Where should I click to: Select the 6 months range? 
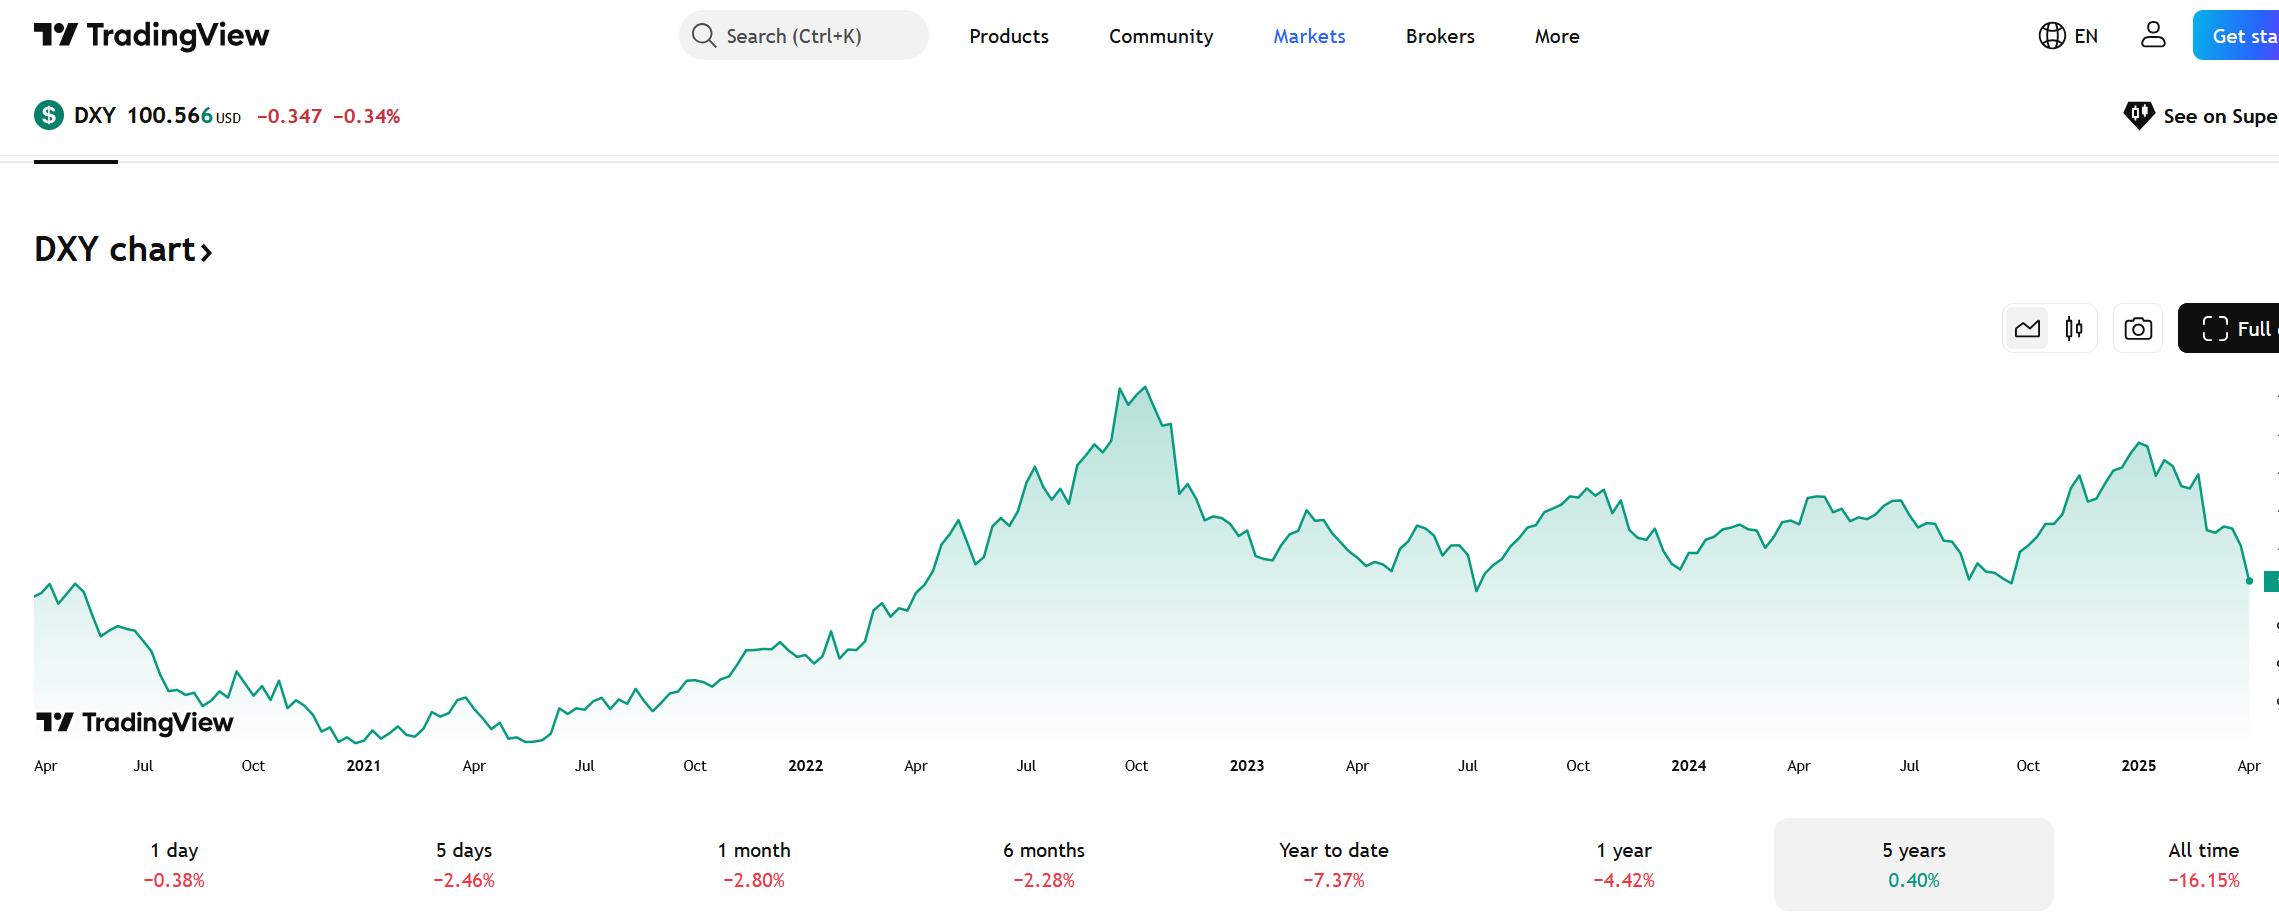tap(1044, 865)
